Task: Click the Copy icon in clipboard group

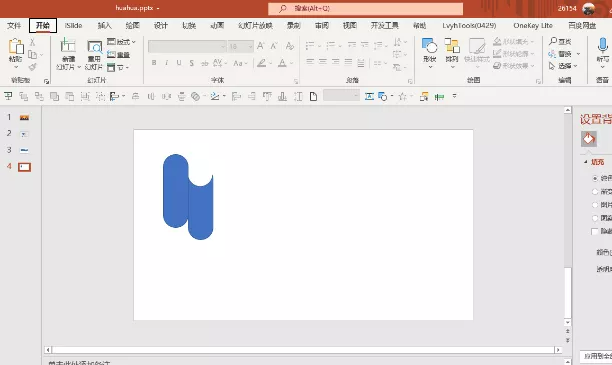Action: point(33,54)
